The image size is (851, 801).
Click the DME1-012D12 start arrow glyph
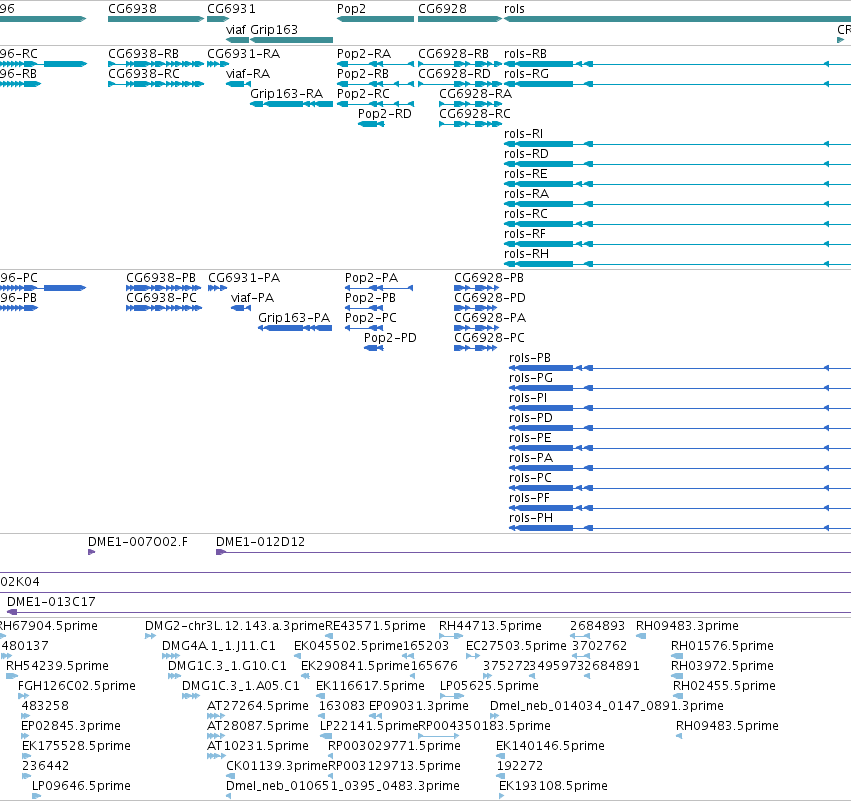coord(220,552)
